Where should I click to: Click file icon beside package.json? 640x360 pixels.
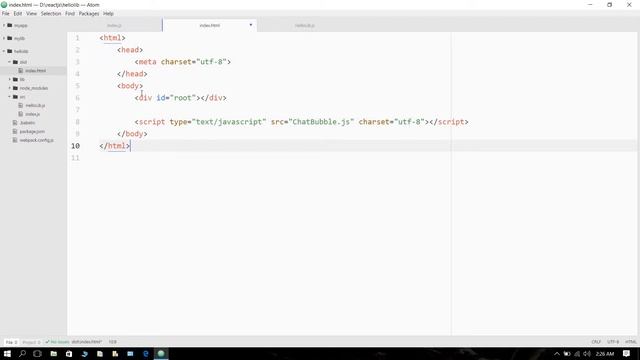pos(15,131)
